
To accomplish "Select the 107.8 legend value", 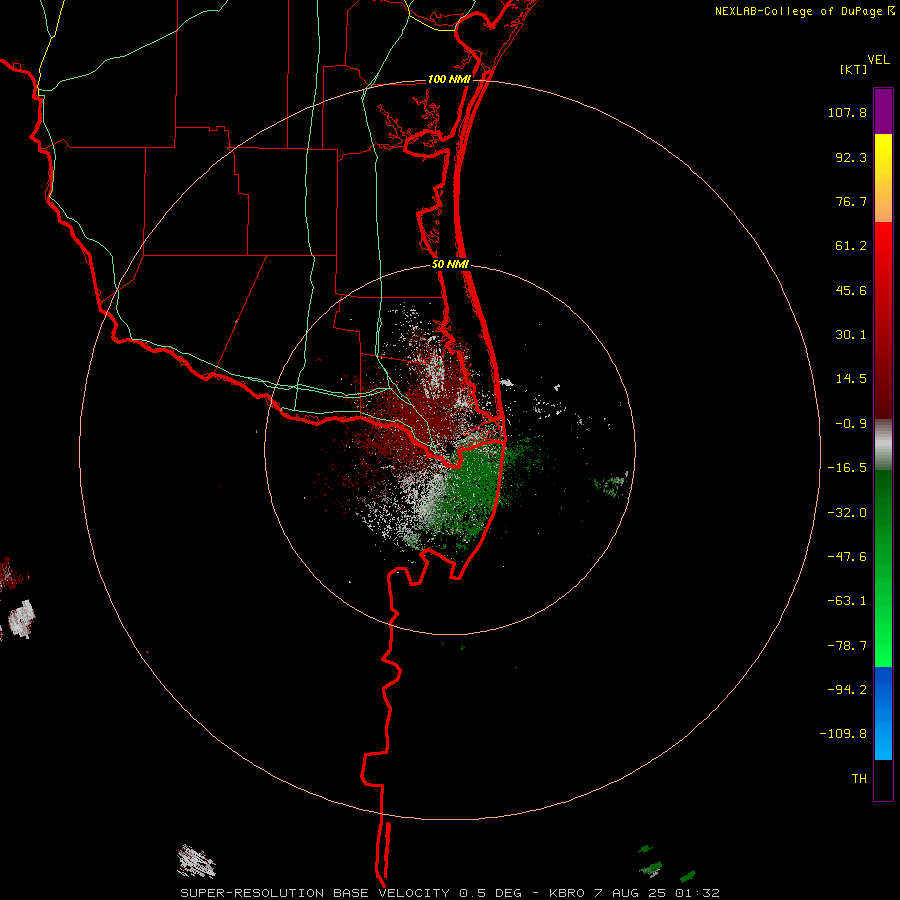I will pyautogui.click(x=847, y=113).
